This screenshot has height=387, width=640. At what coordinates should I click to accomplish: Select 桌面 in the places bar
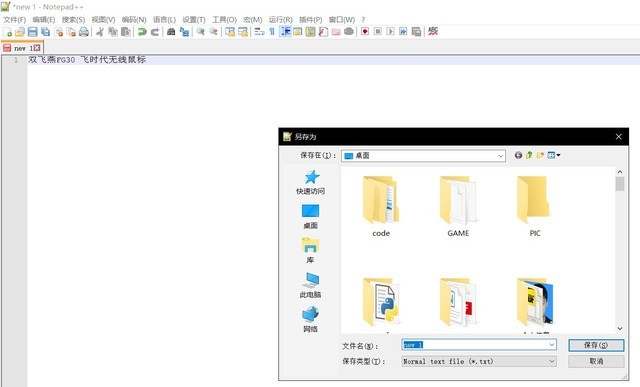point(311,217)
